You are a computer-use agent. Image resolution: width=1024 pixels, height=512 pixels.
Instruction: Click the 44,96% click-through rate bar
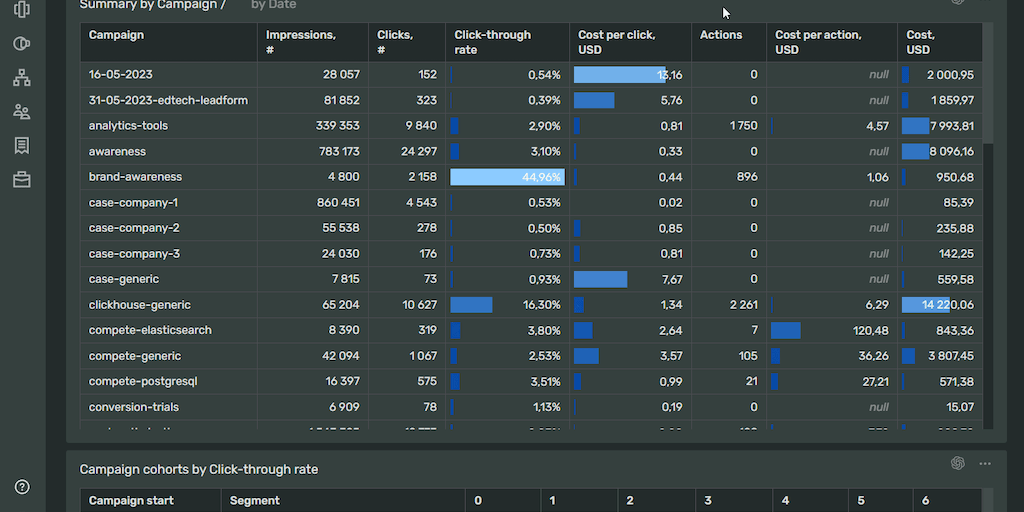(x=507, y=177)
